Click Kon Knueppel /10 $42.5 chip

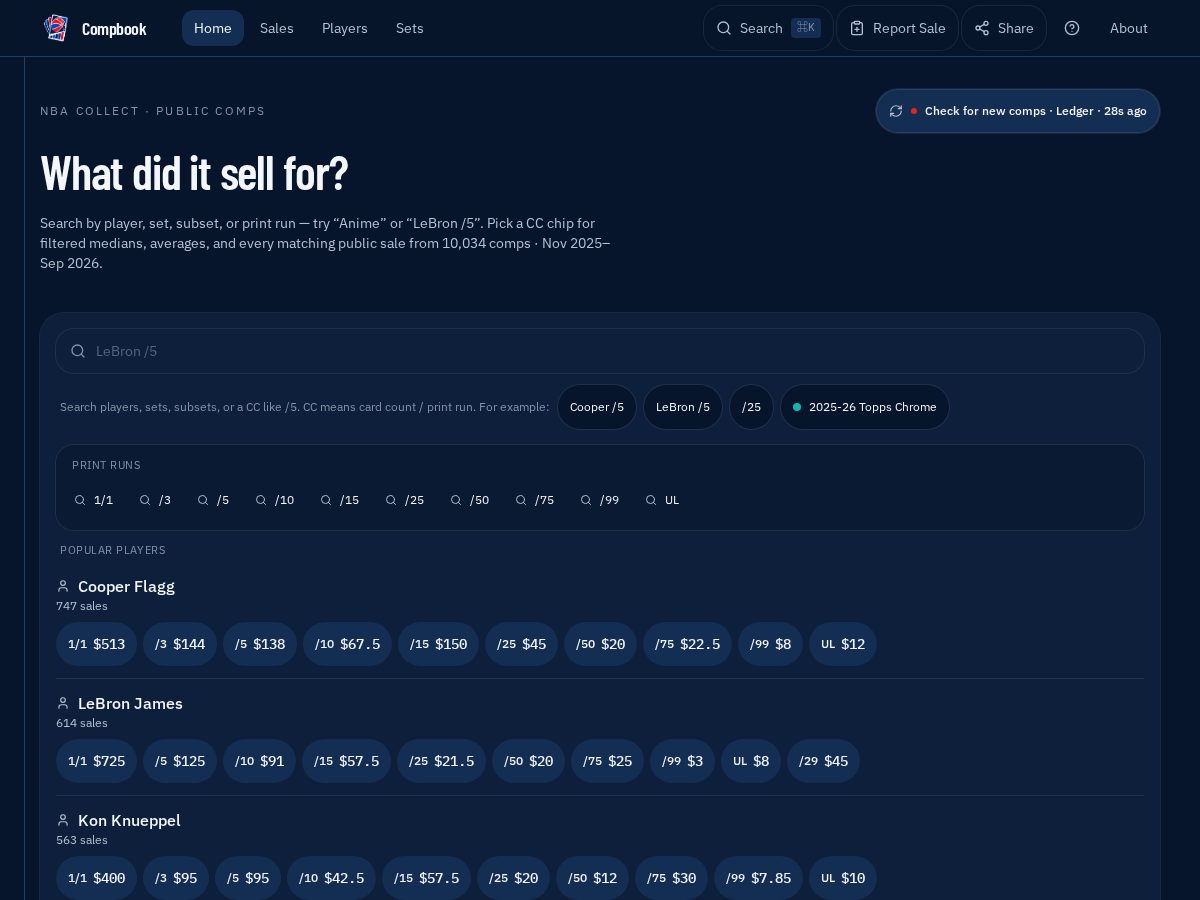tap(332, 878)
